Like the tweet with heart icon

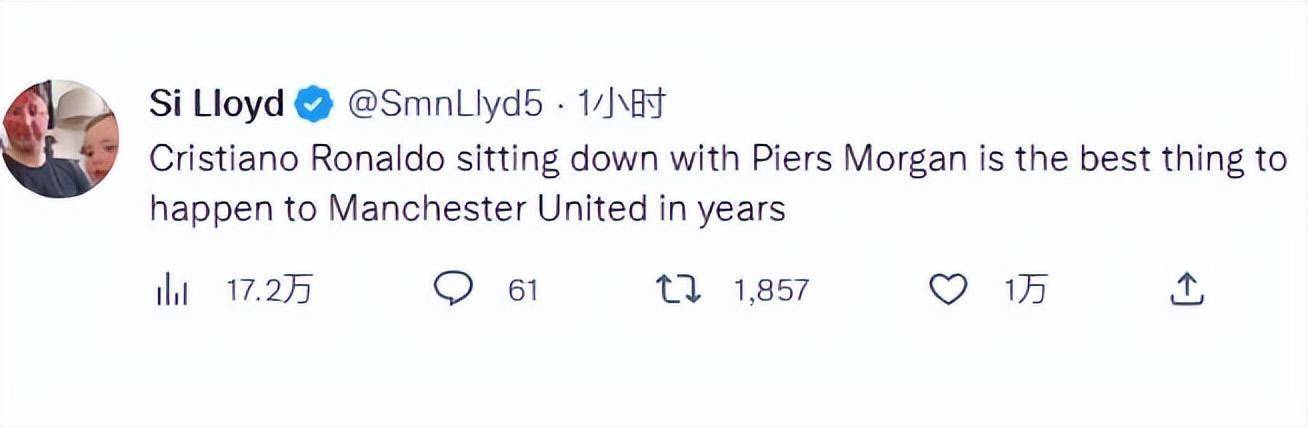coord(948,290)
